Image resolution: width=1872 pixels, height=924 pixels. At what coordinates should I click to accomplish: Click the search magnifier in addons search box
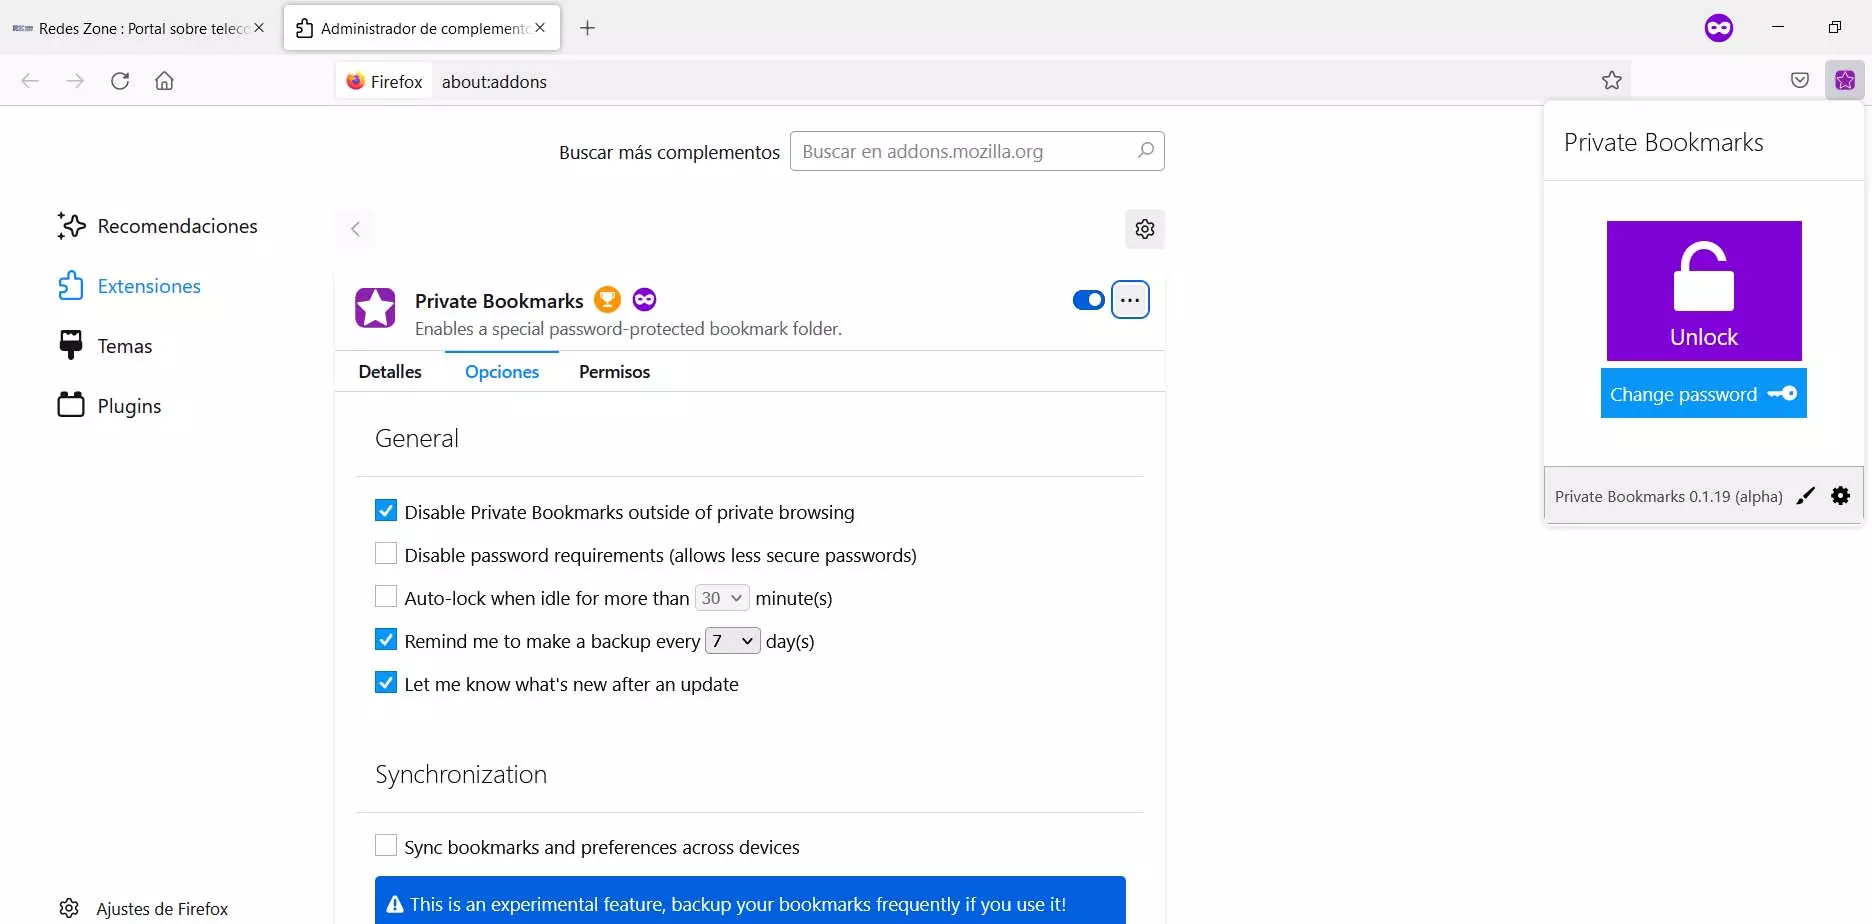(1145, 151)
